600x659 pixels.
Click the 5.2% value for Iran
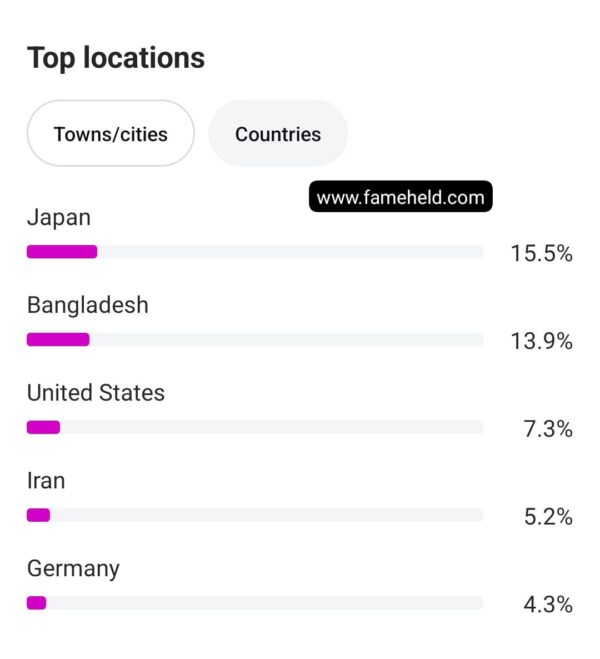548,518
